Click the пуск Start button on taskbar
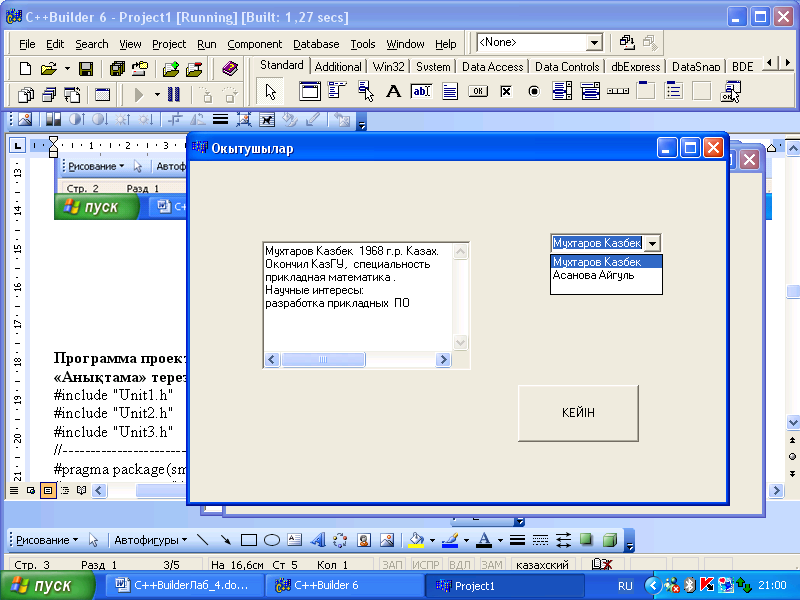The width and height of the screenshot is (800, 600). tap(48, 585)
